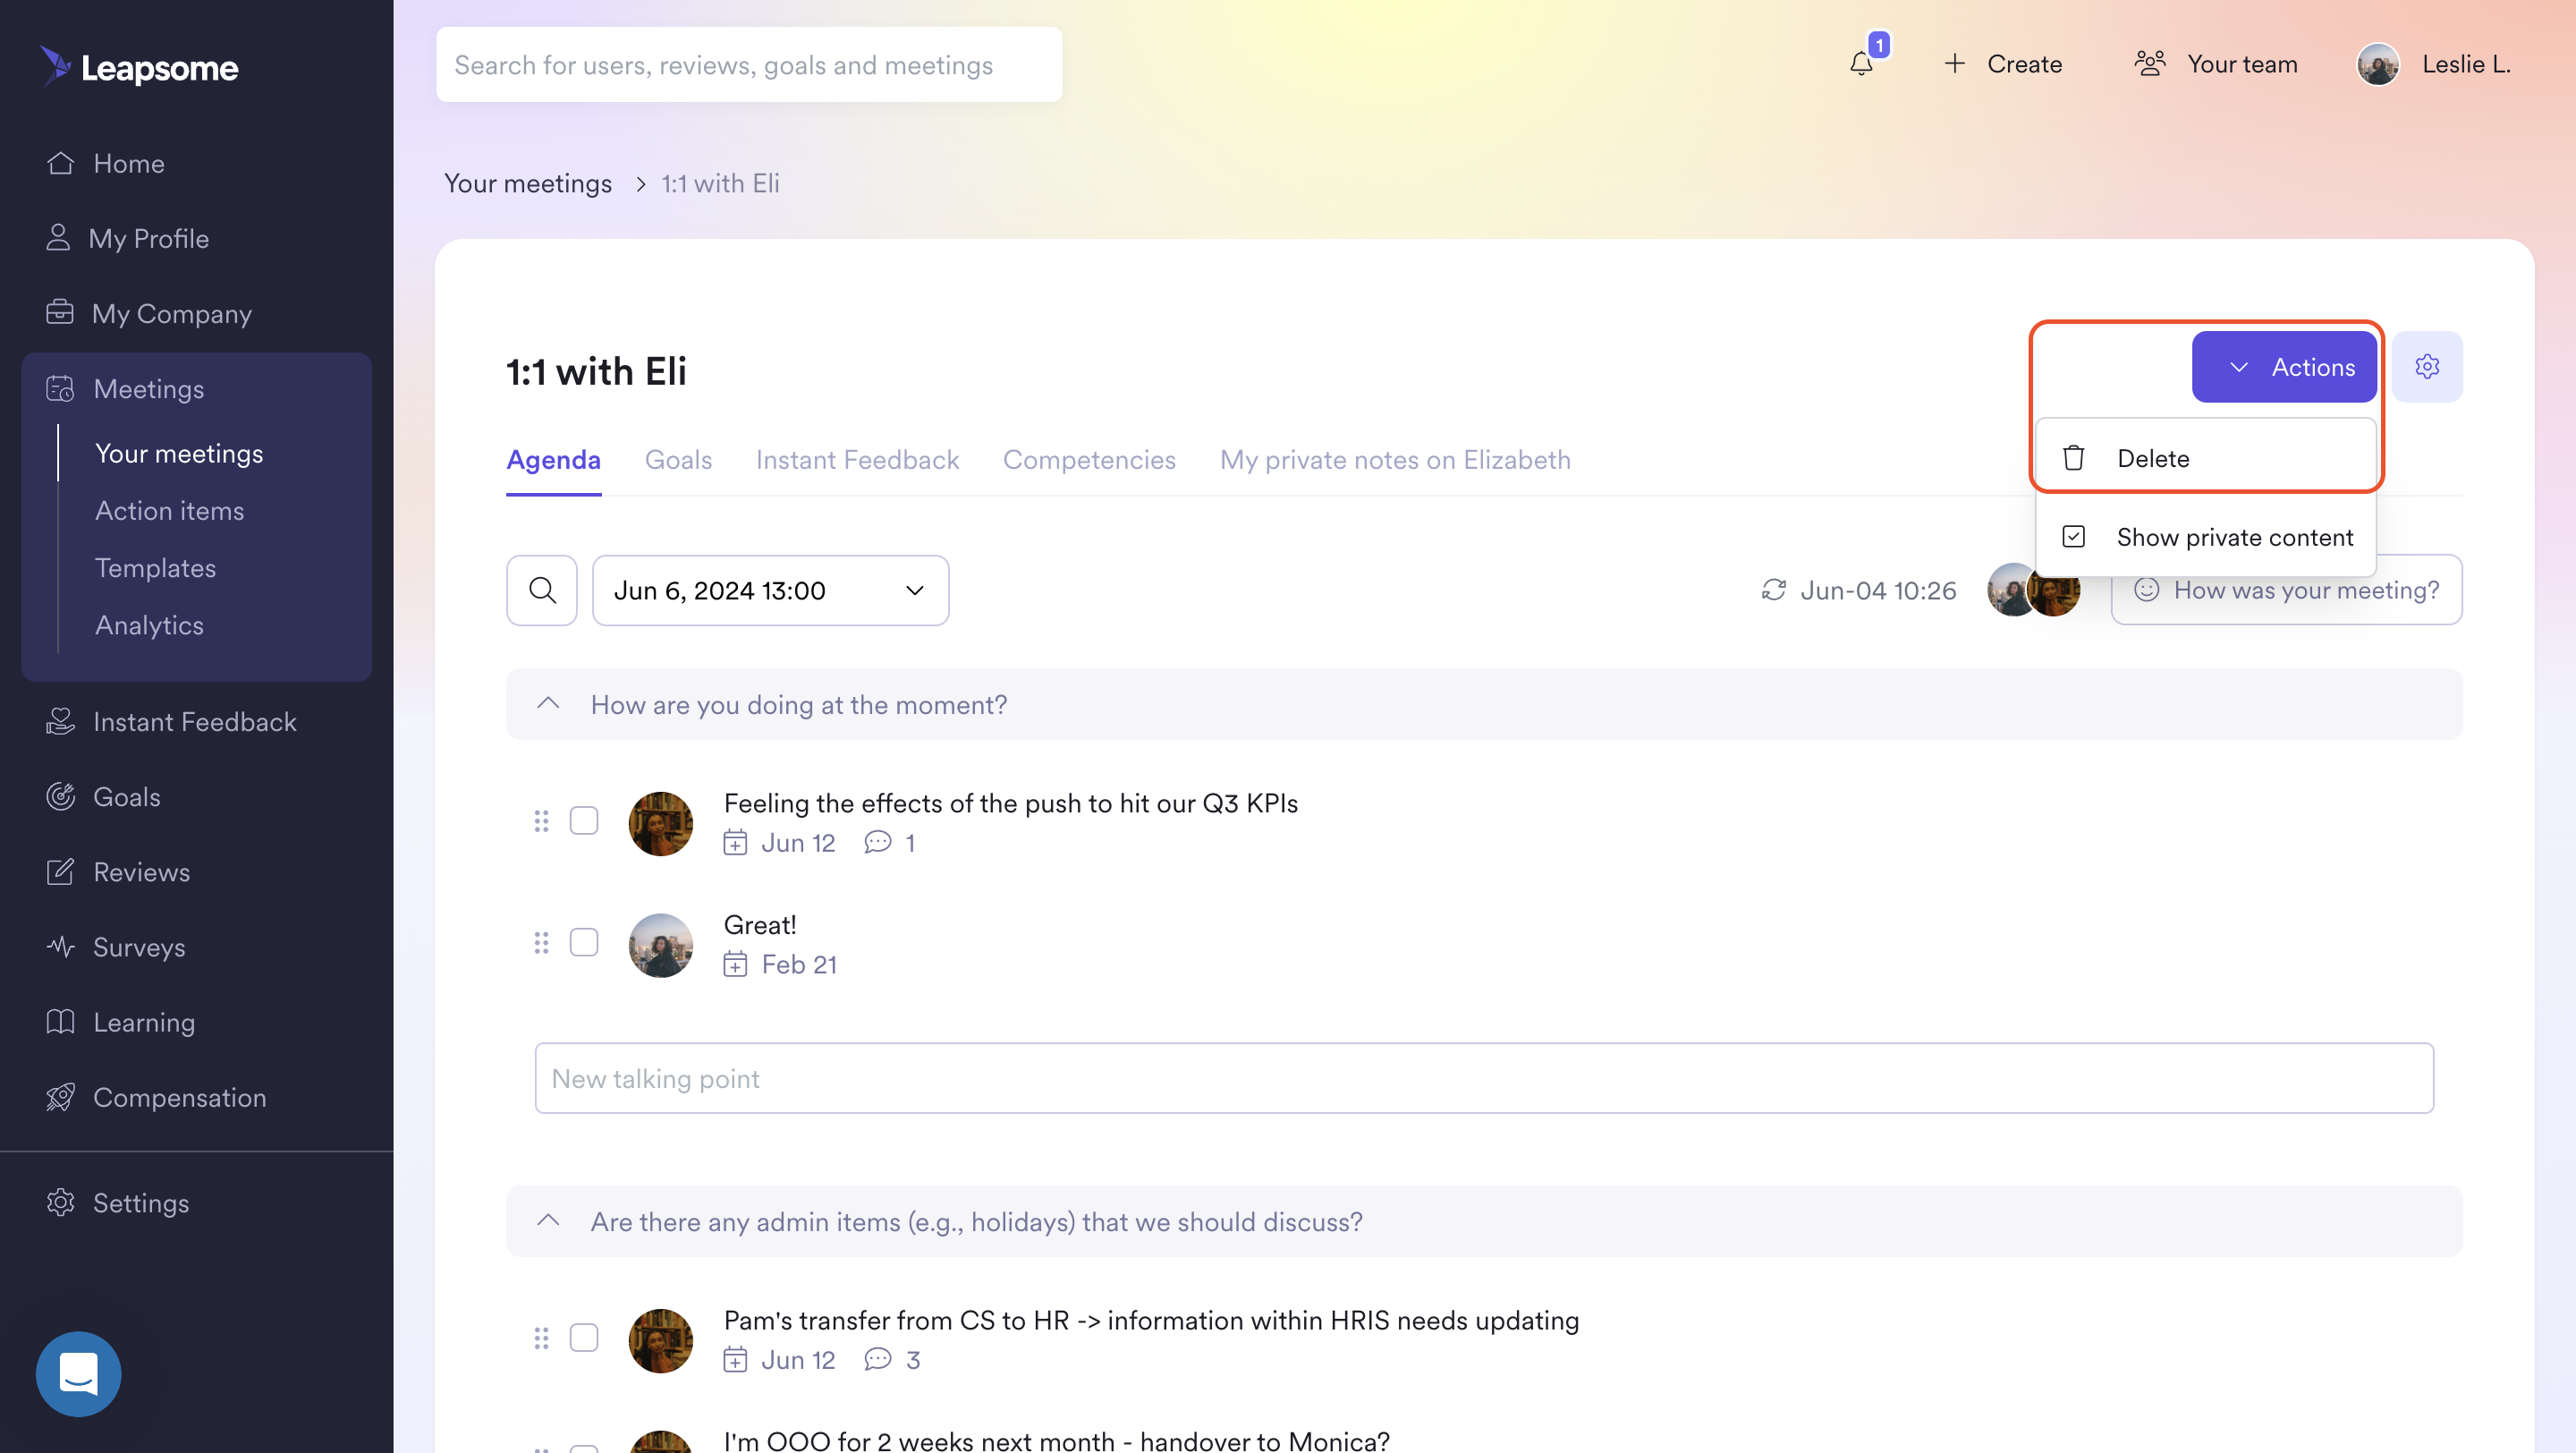This screenshot has width=2576, height=1453.
Task: Click the Leapsome logo
Action: (x=139, y=67)
